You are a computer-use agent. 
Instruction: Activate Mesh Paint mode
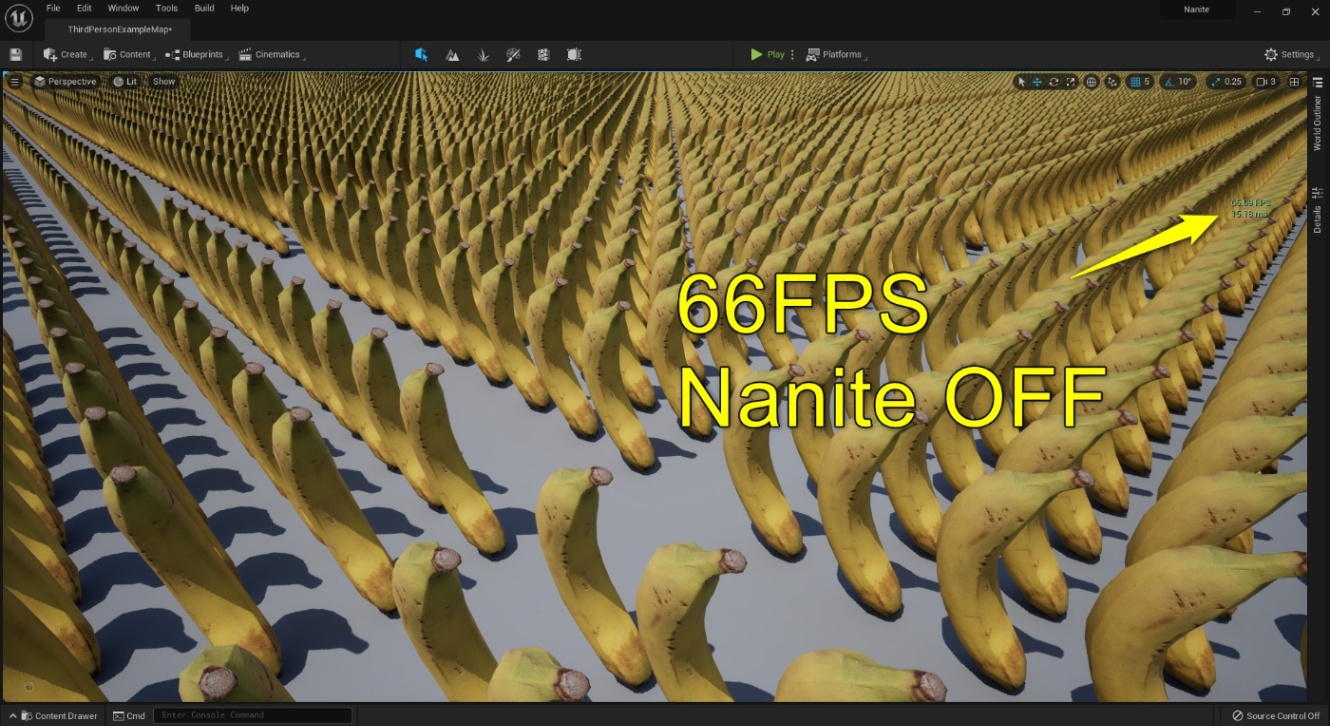(x=512, y=55)
